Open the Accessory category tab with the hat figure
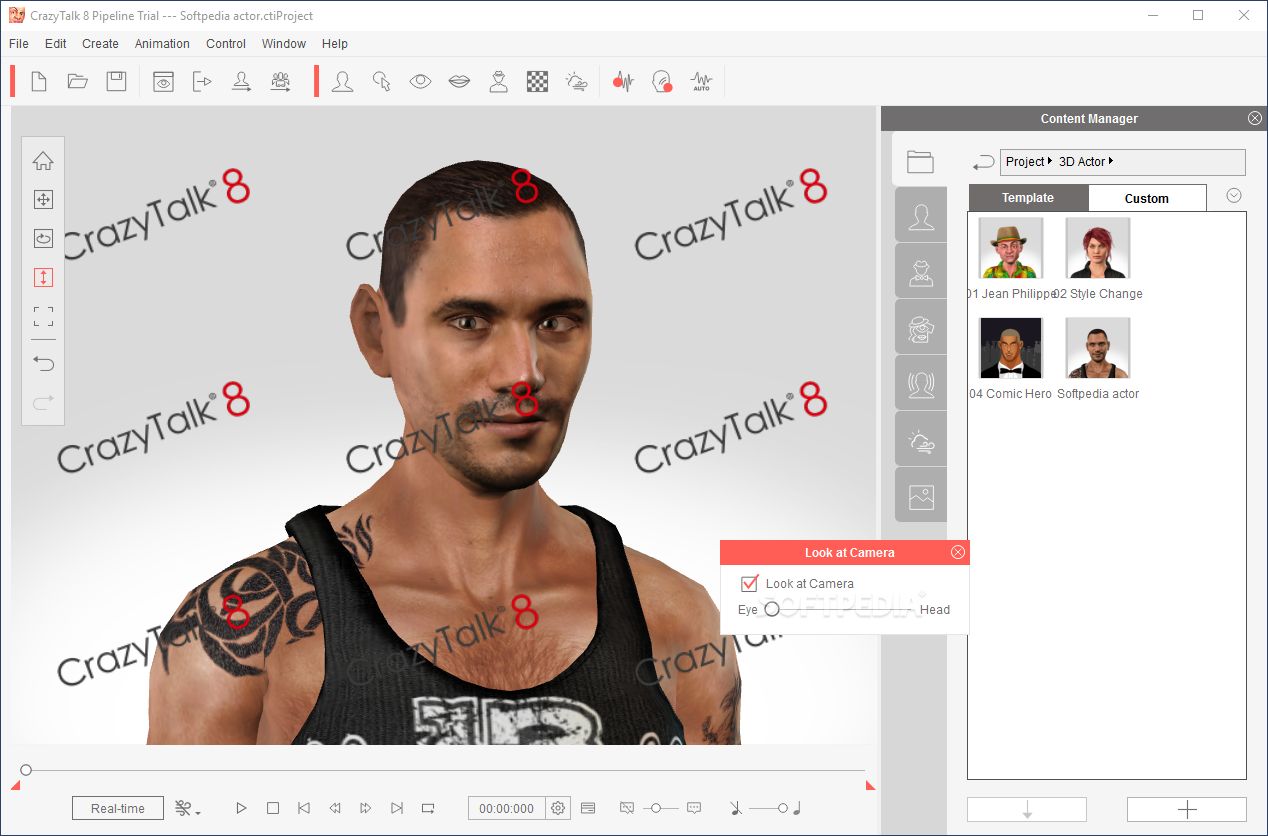 coord(921,272)
